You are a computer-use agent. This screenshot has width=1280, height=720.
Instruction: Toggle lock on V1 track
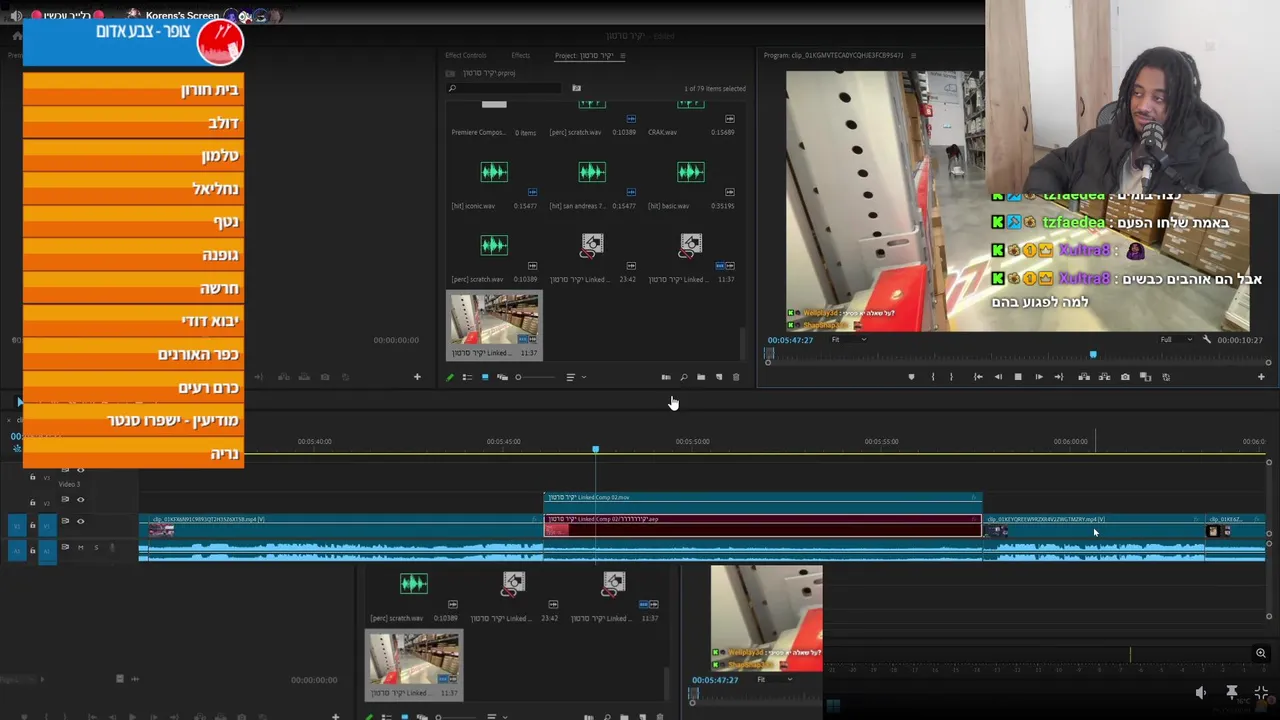pos(32,525)
